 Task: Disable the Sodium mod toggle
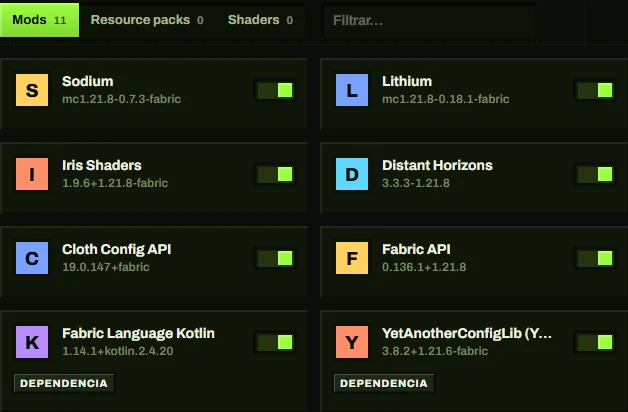click(x=276, y=90)
